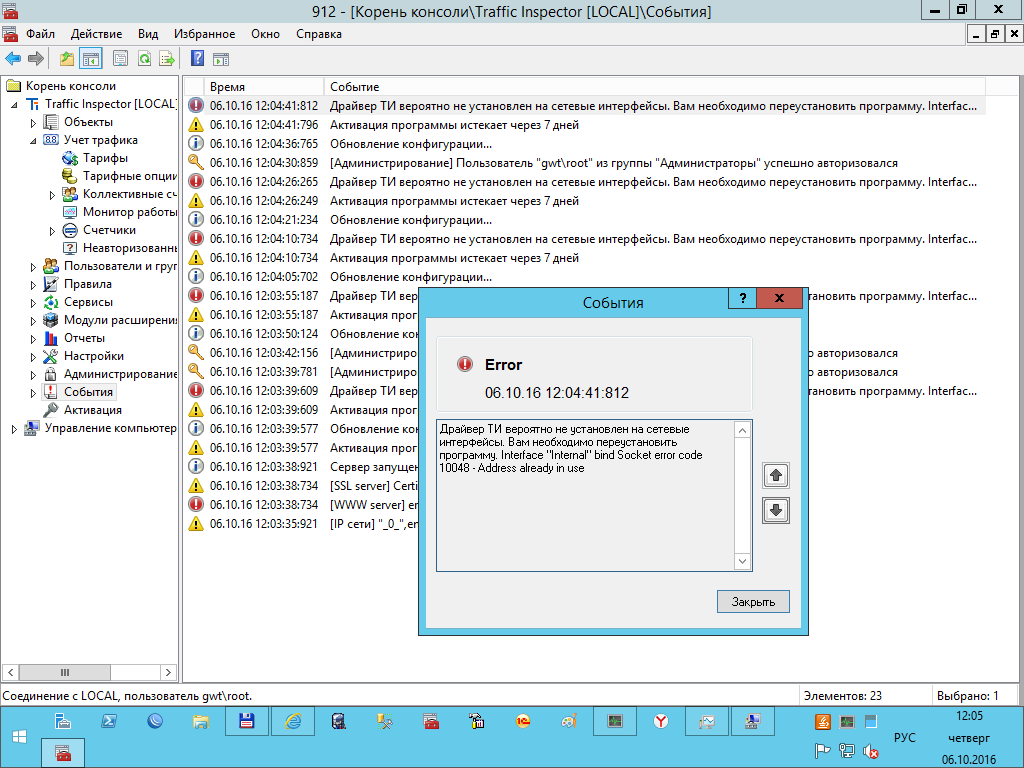Open PowerShell from taskbar
Screen dimensions: 1024x768
click(x=108, y=721)
